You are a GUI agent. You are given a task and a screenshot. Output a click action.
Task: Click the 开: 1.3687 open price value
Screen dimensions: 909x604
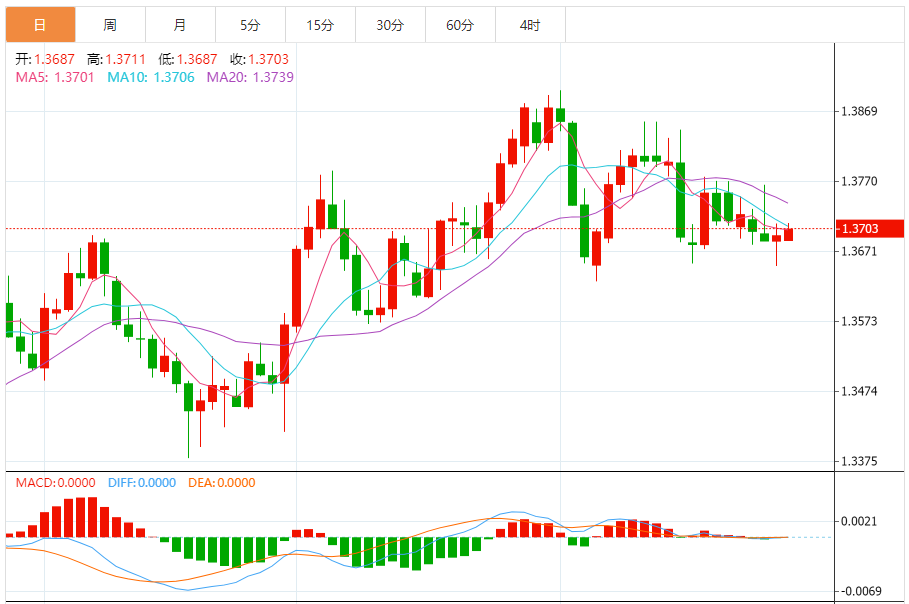45,59
